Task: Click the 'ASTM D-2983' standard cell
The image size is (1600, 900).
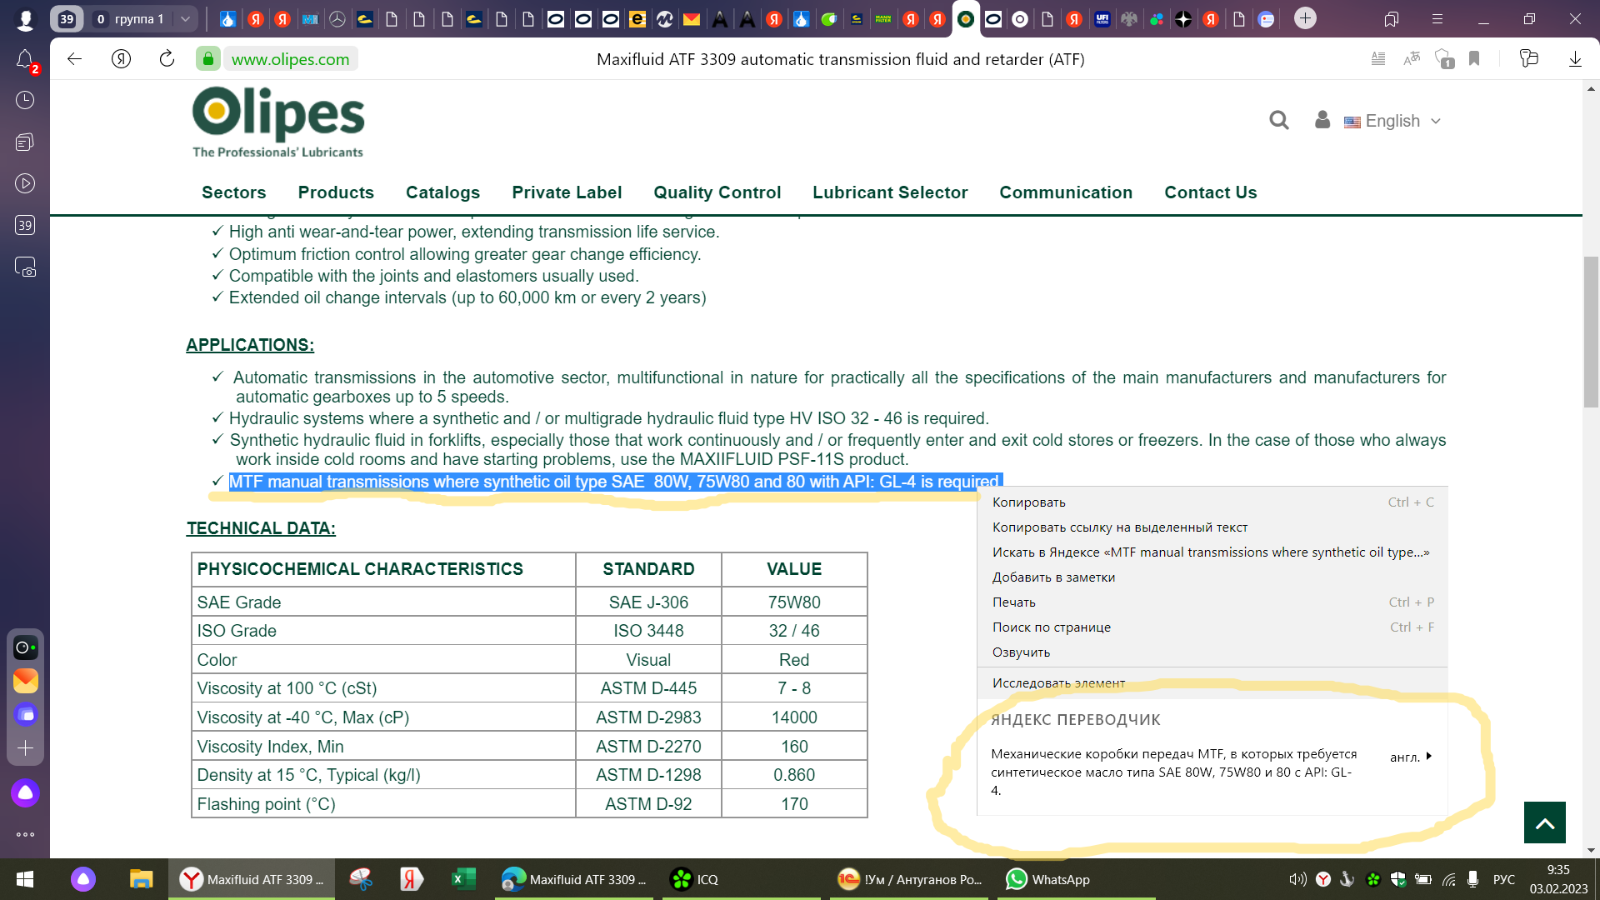Action: point(648,717)
